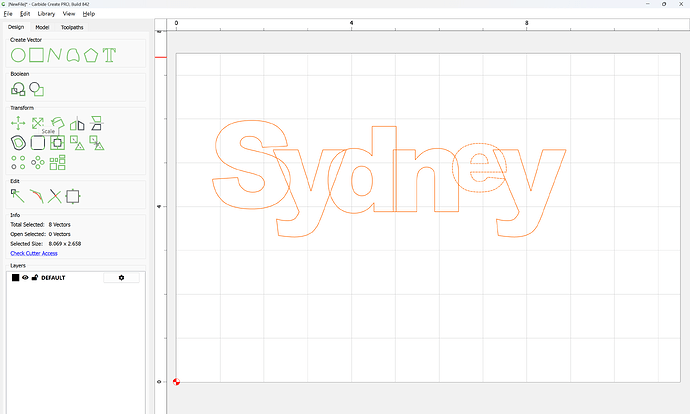Use the Trim Vectors scissors tool

(55, 196)
